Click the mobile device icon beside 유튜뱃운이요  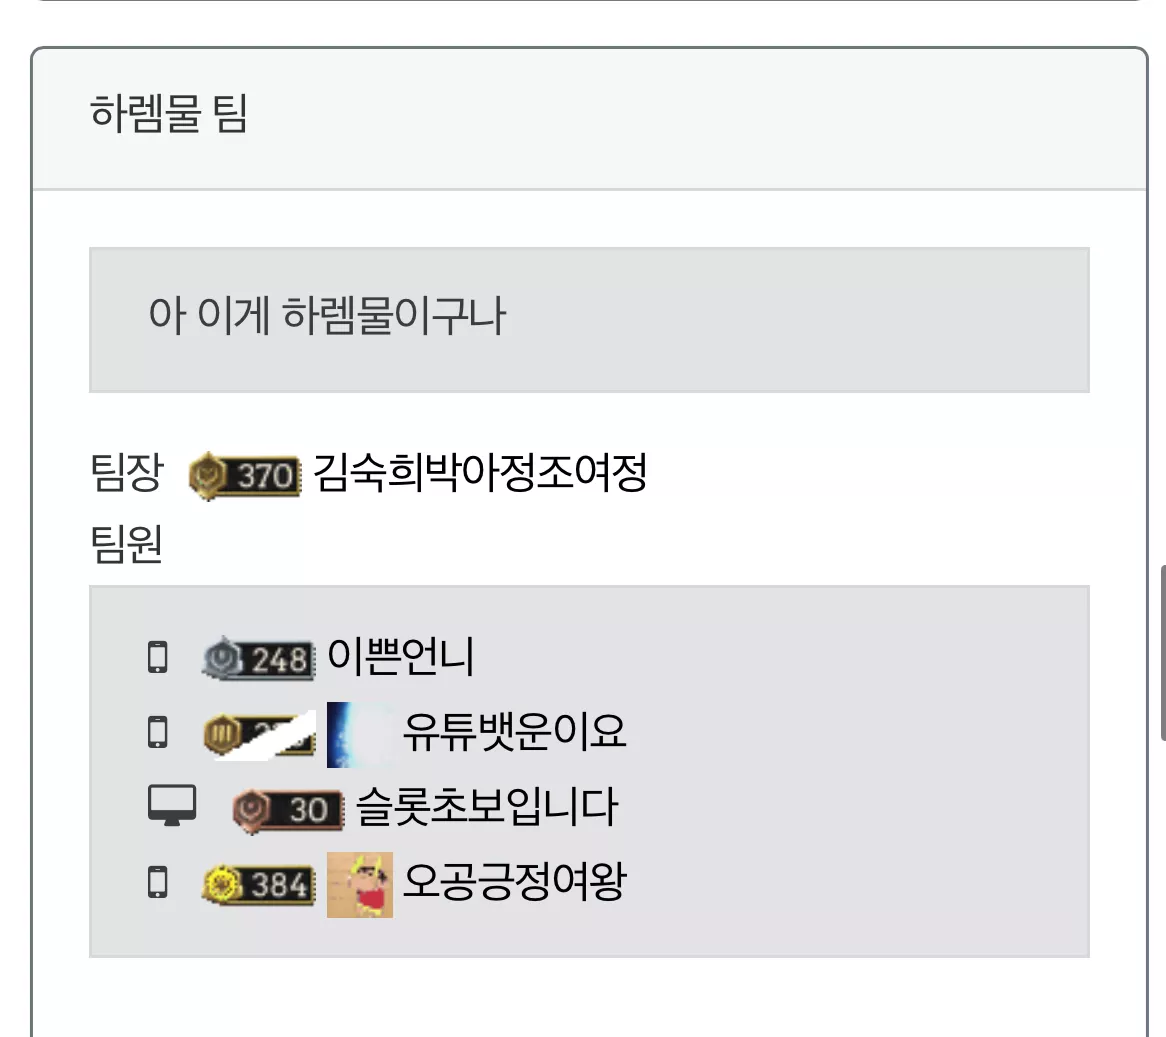[x=158, y=732]
